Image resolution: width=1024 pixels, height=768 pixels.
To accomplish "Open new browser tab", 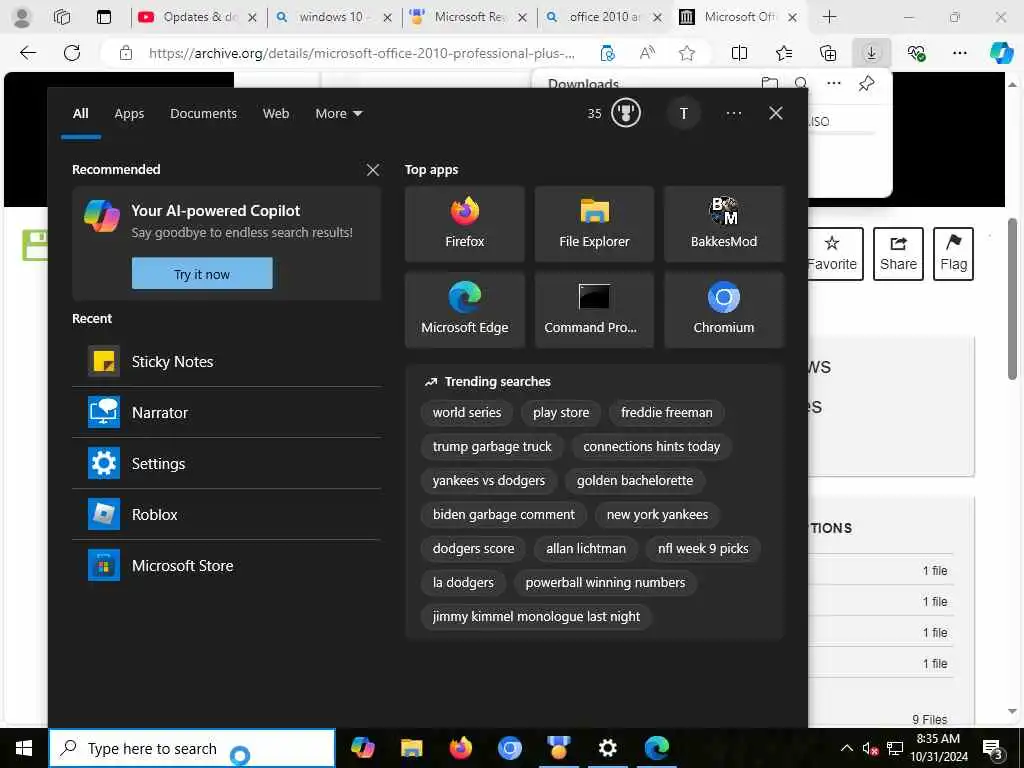I will click(829, 17).
